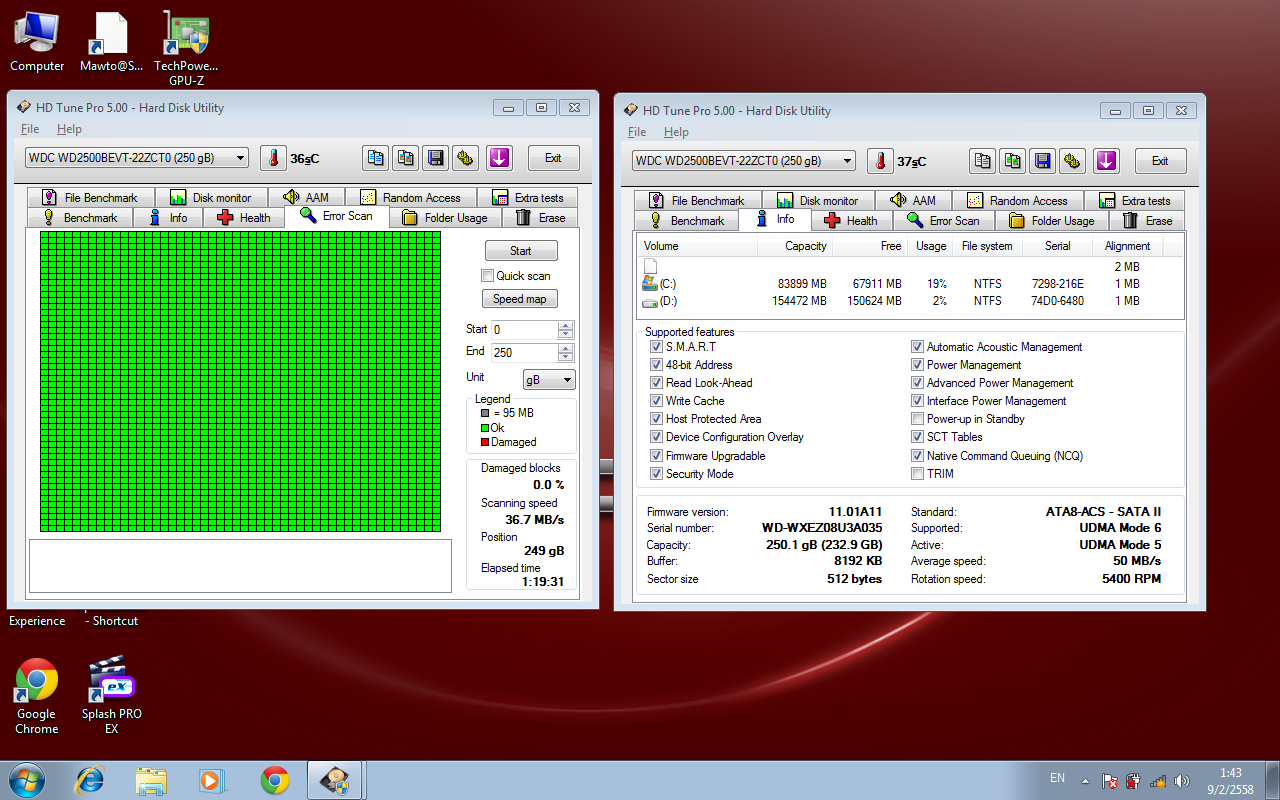Viewport: 1280px width, 800px height.
Task: Click into the End value input field
Action: pos(525,353)
